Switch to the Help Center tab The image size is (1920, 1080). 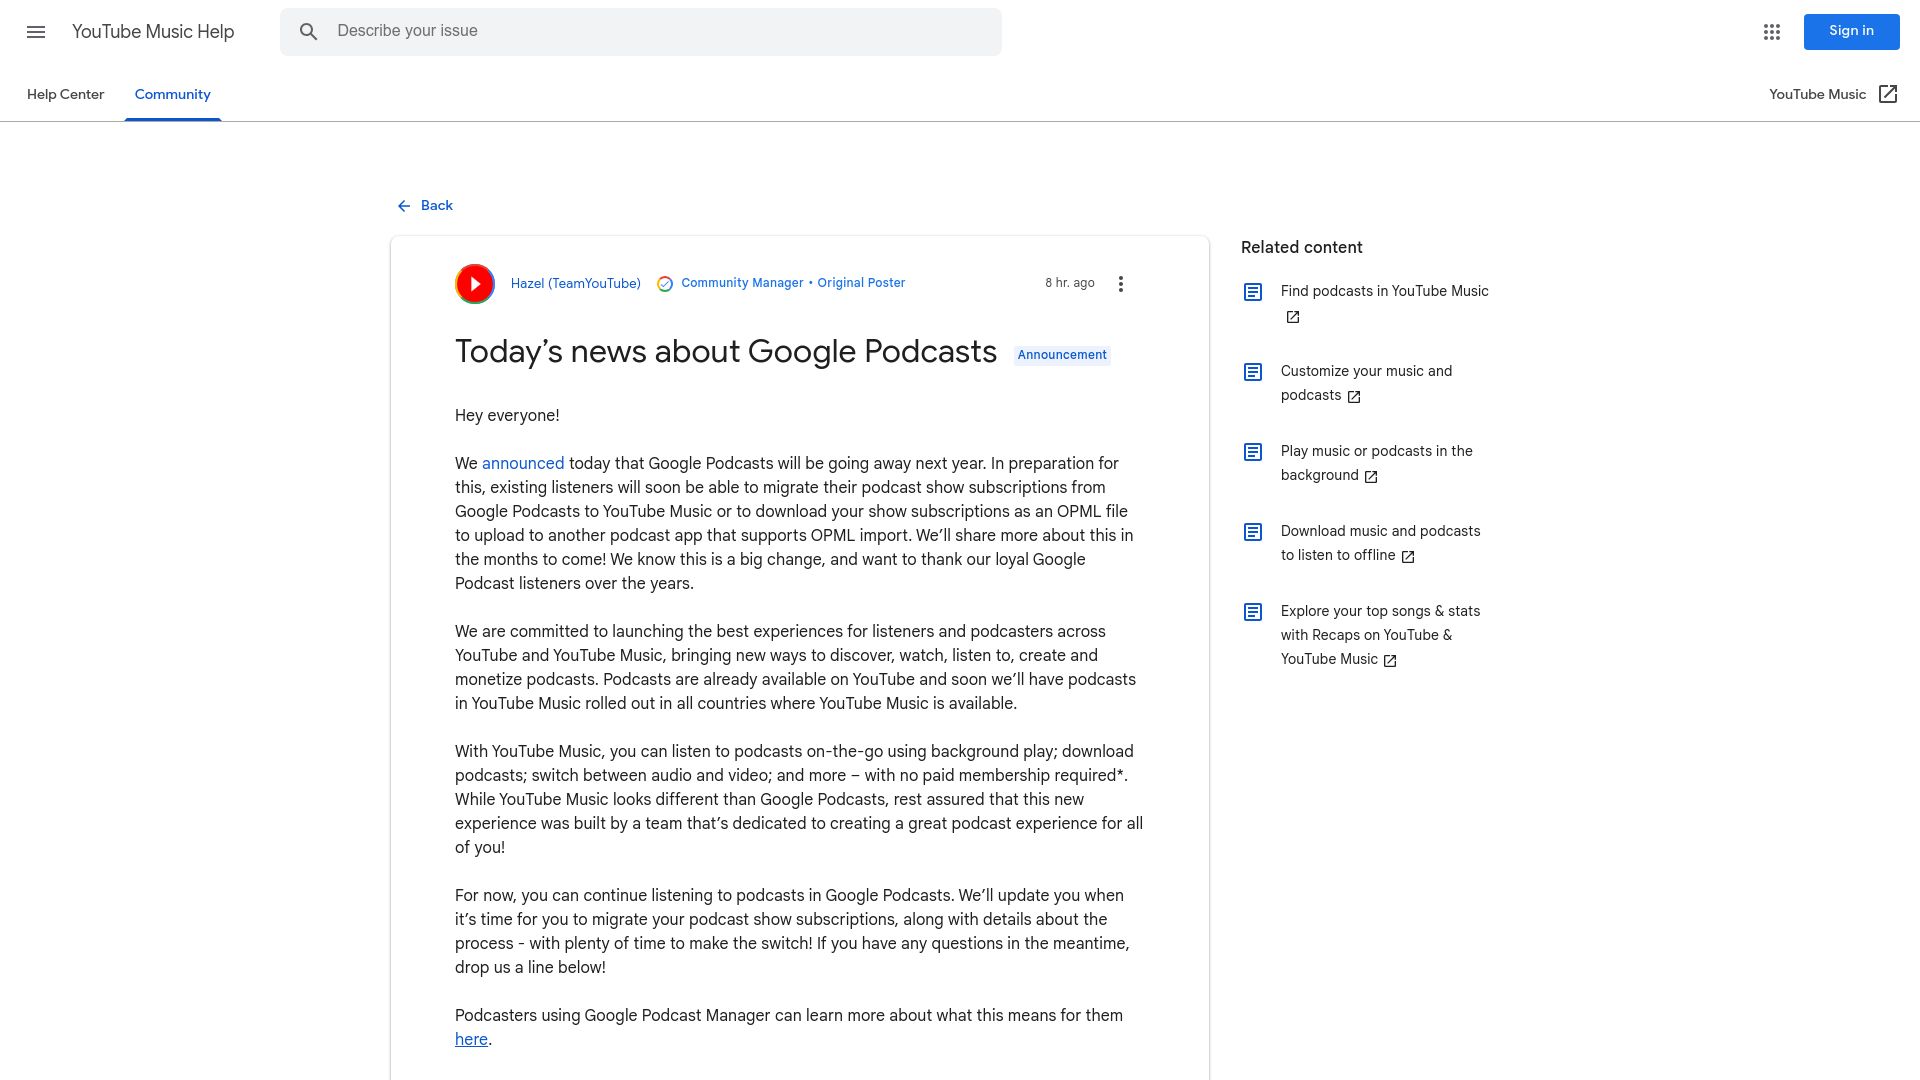(65, 94)
